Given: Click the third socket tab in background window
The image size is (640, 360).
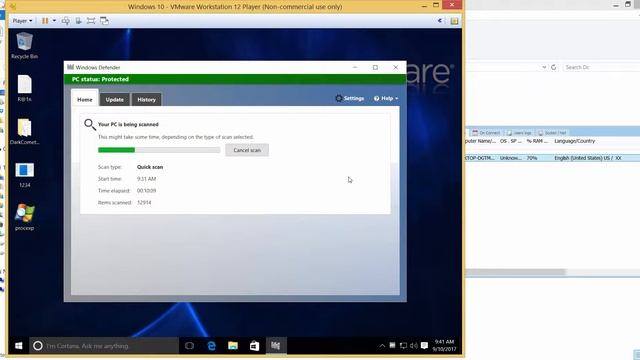Looking at the screenshot, I should pyautogui.click(x=552, y=133).
